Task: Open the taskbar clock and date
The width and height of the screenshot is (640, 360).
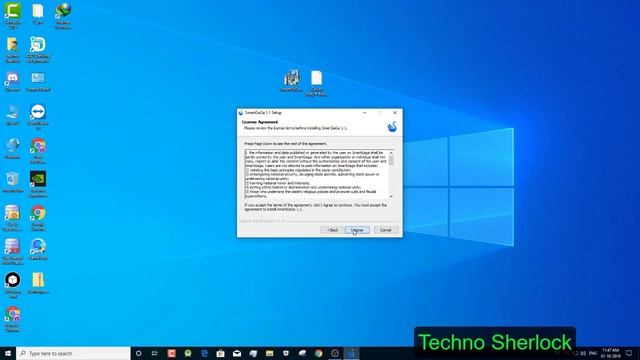Action: 611,353
